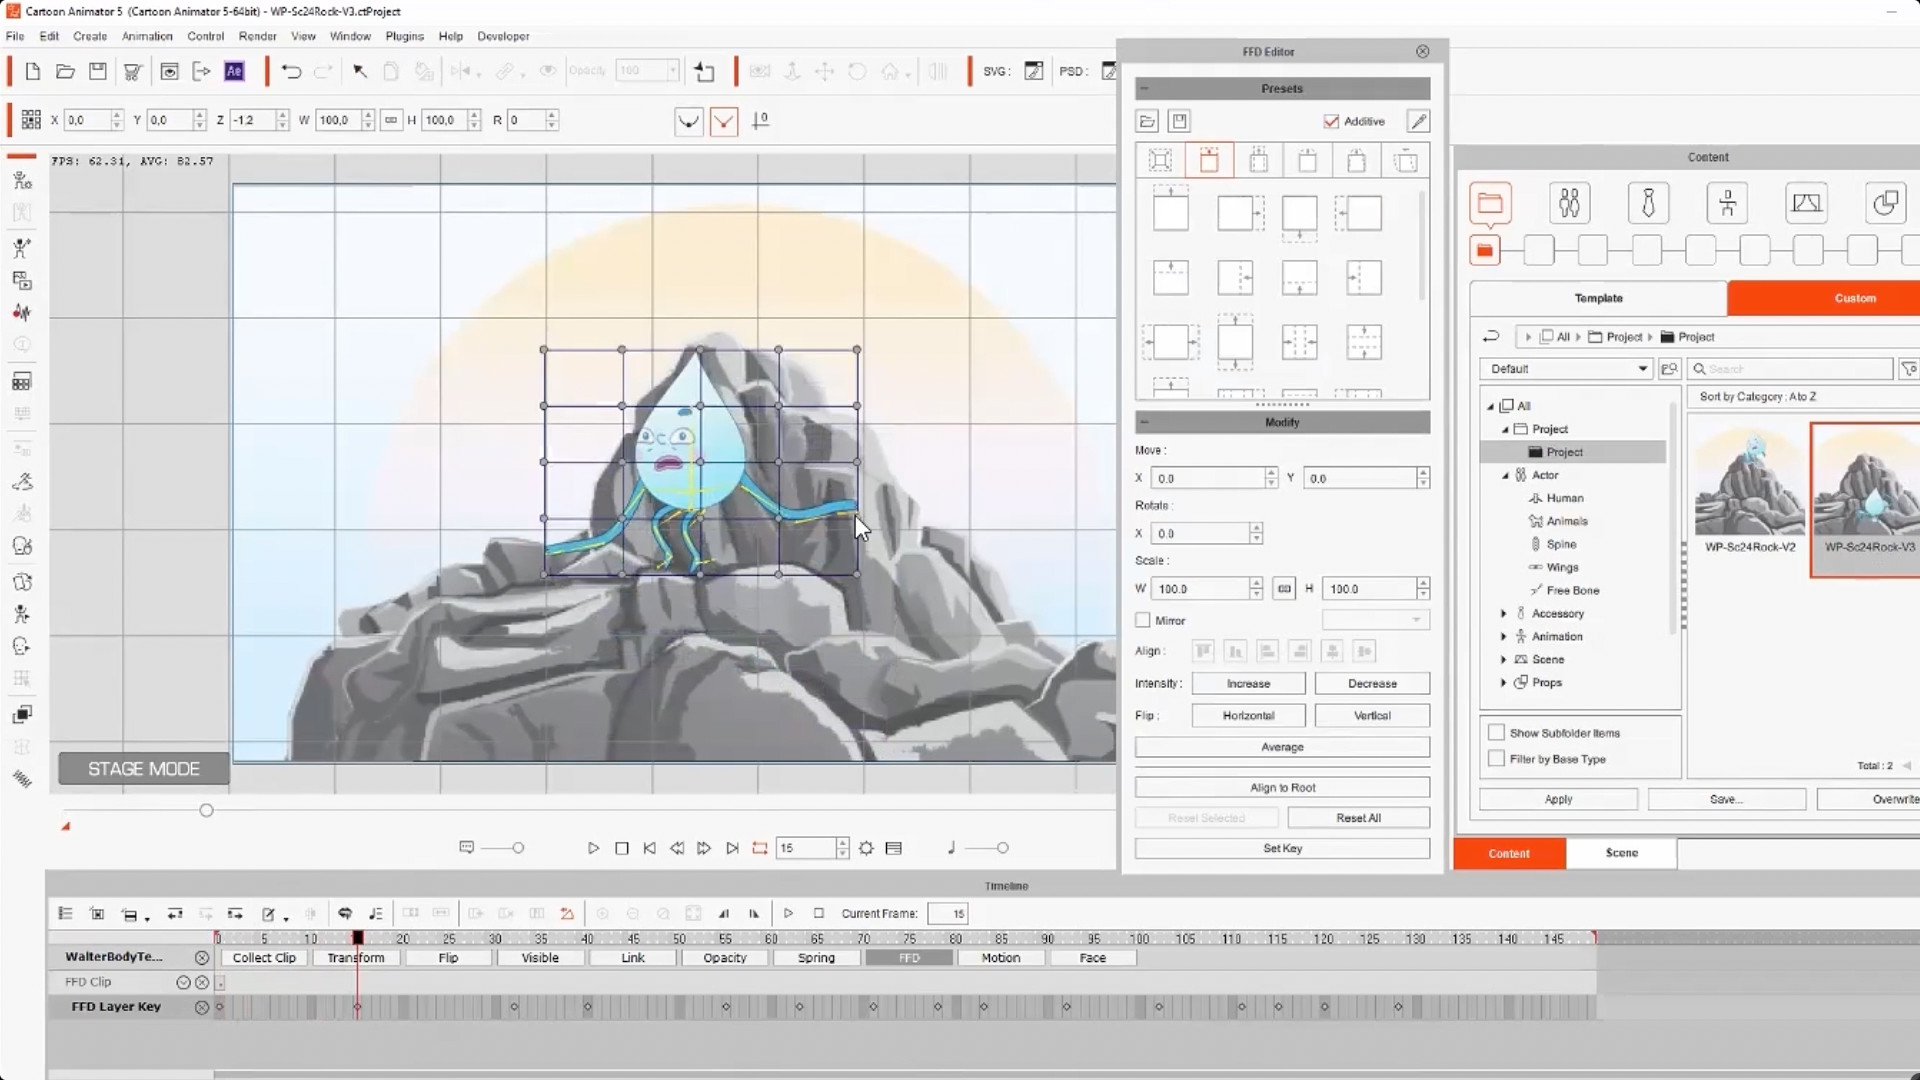Click the pencil edit icon in Presets
The width and height of the screenshot is (1920, 1080).
1417,121
